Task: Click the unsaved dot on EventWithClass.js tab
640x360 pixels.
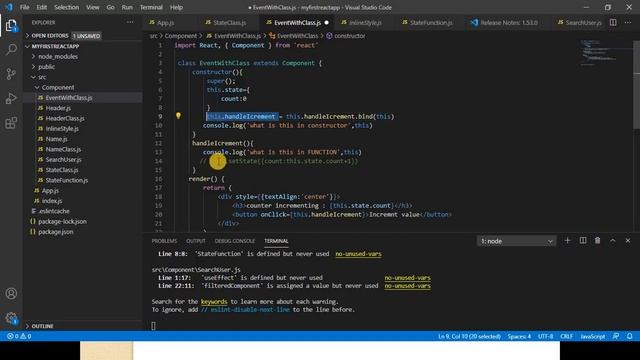Action: (x=327, y=23)
